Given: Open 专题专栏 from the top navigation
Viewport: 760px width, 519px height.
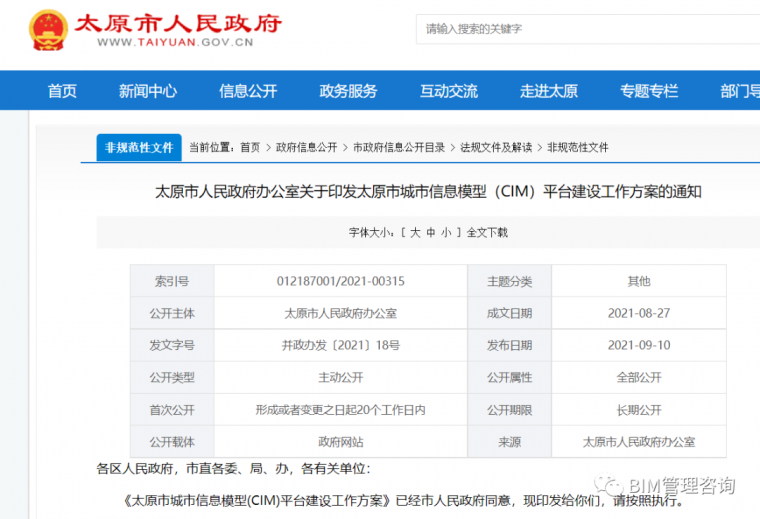Looking at the screenshot, I should (x=648, y=91).
